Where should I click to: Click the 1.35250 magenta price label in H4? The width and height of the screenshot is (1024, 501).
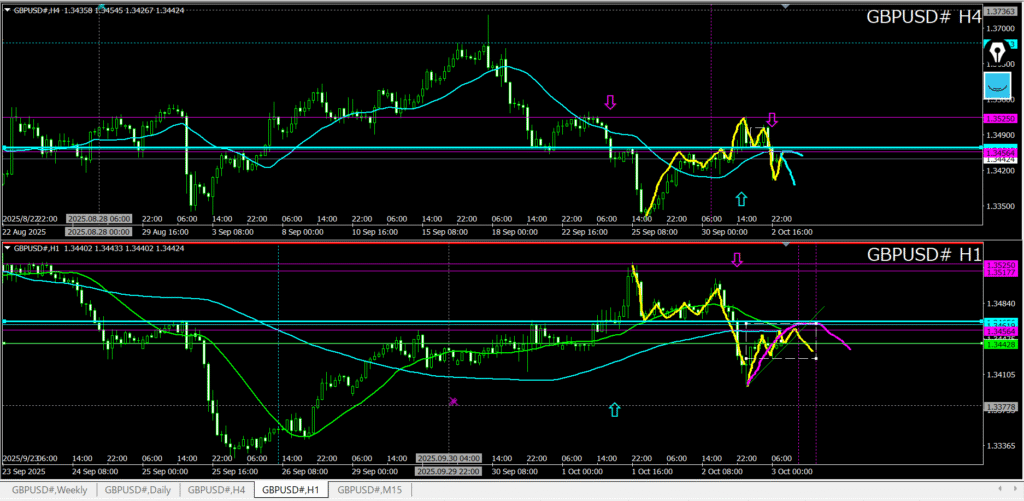[x=1001, y=117]
